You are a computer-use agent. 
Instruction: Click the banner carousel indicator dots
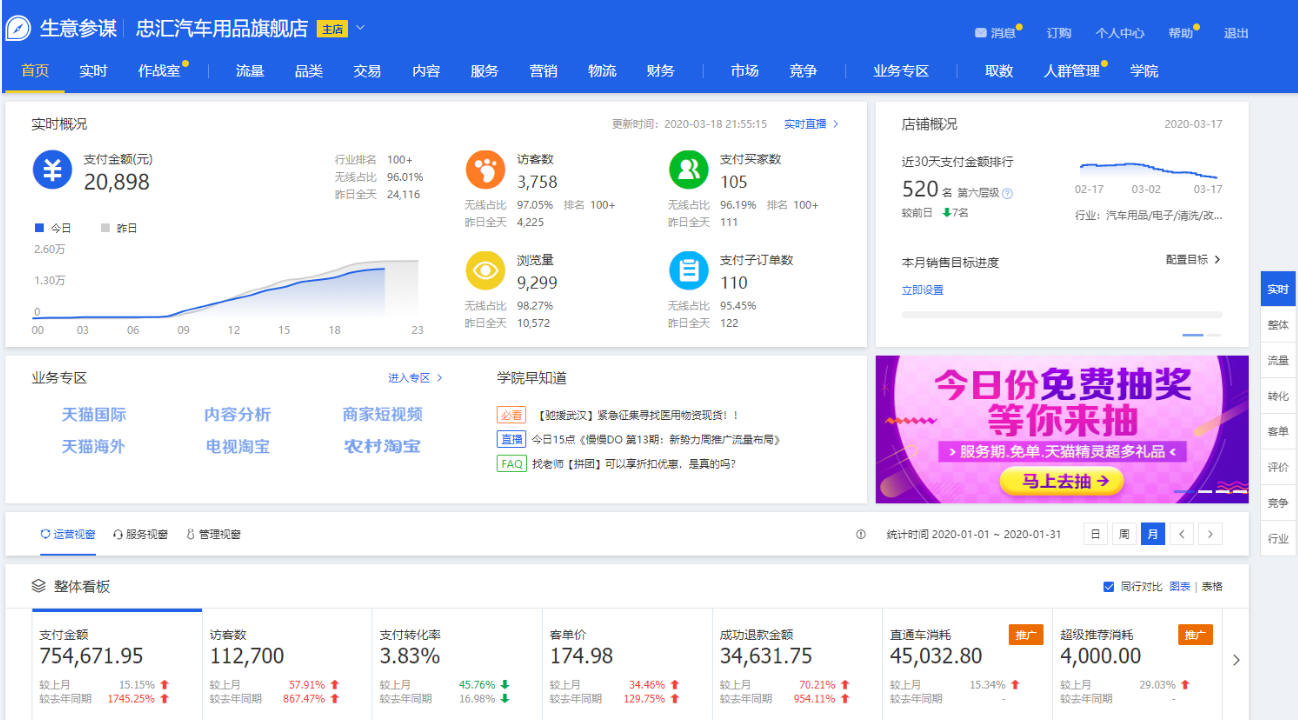click(x=1210, y=491)
